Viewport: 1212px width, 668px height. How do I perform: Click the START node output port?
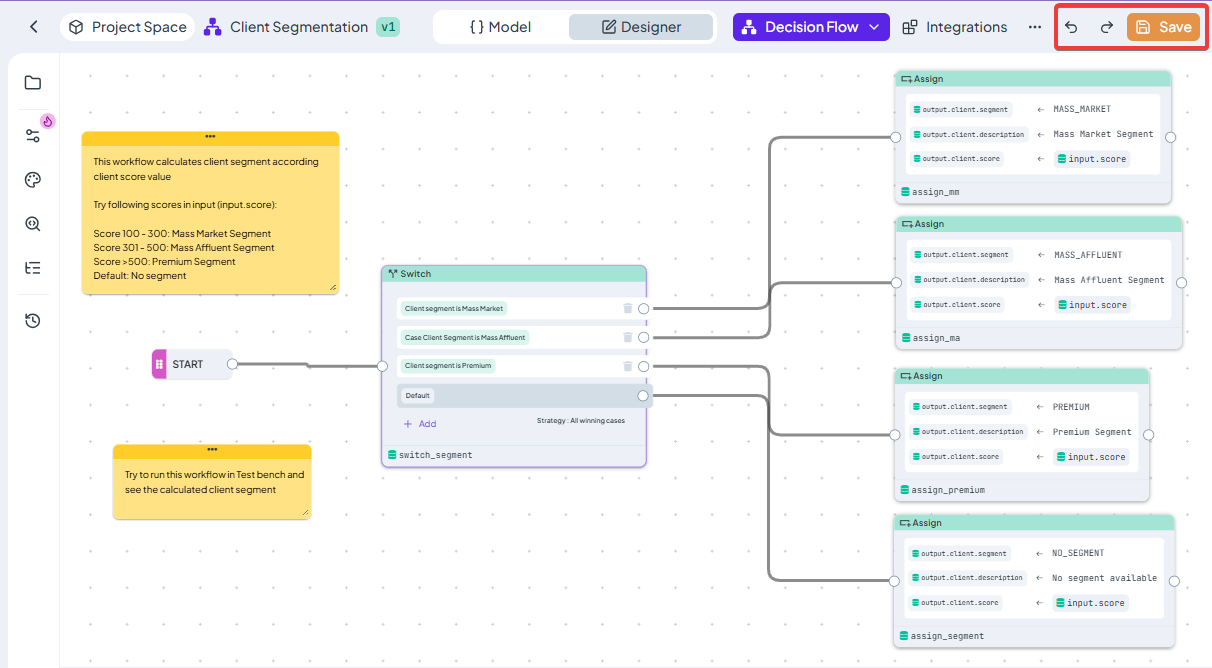pos(232,364)
